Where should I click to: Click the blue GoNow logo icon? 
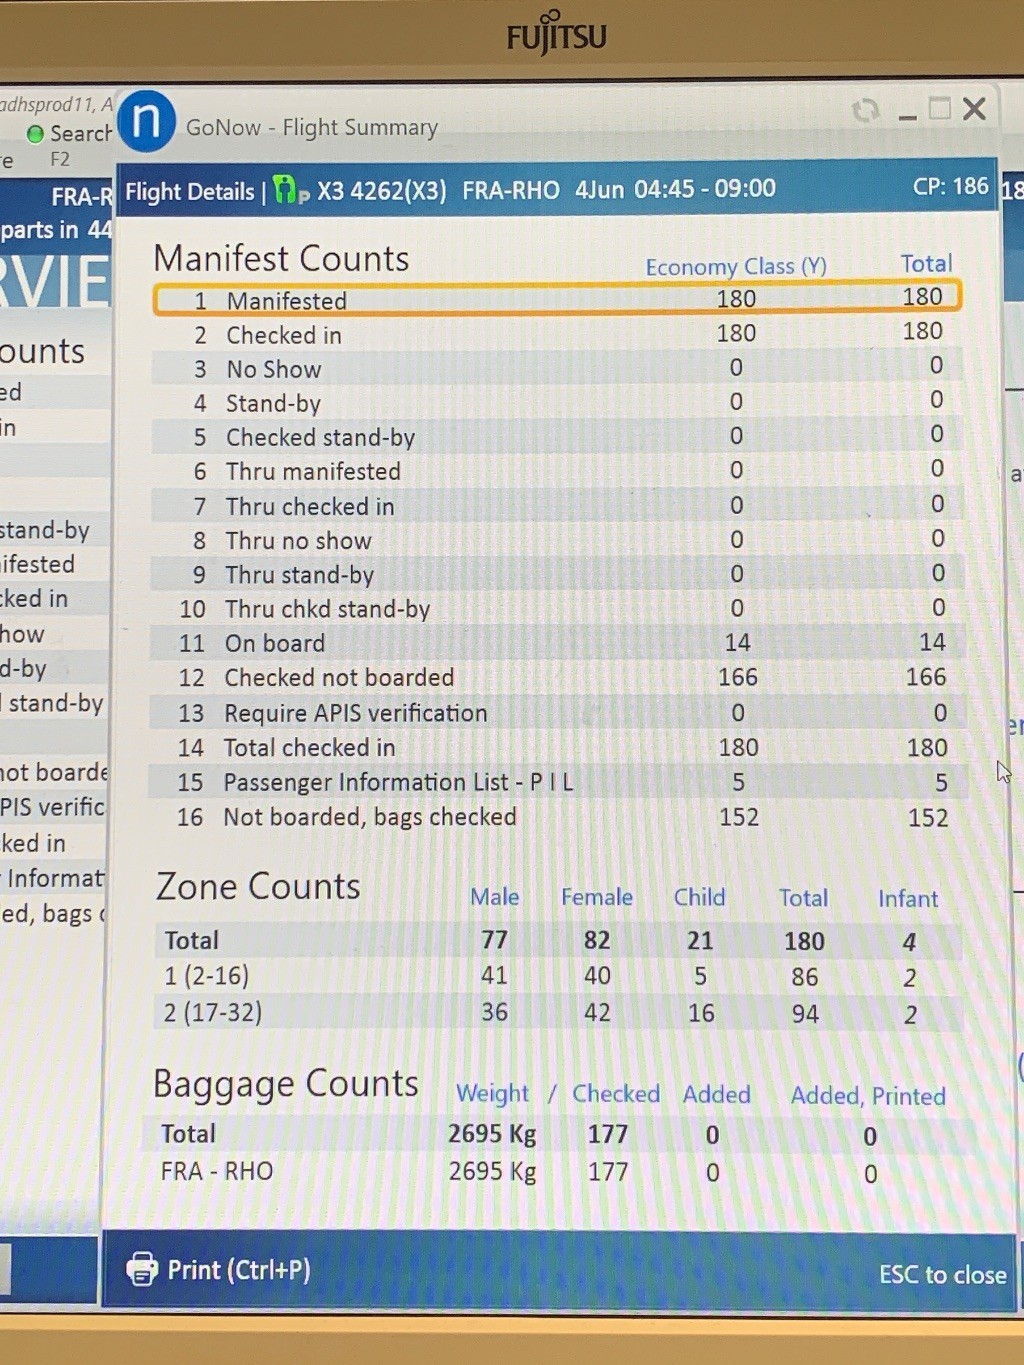pos(146,121)
